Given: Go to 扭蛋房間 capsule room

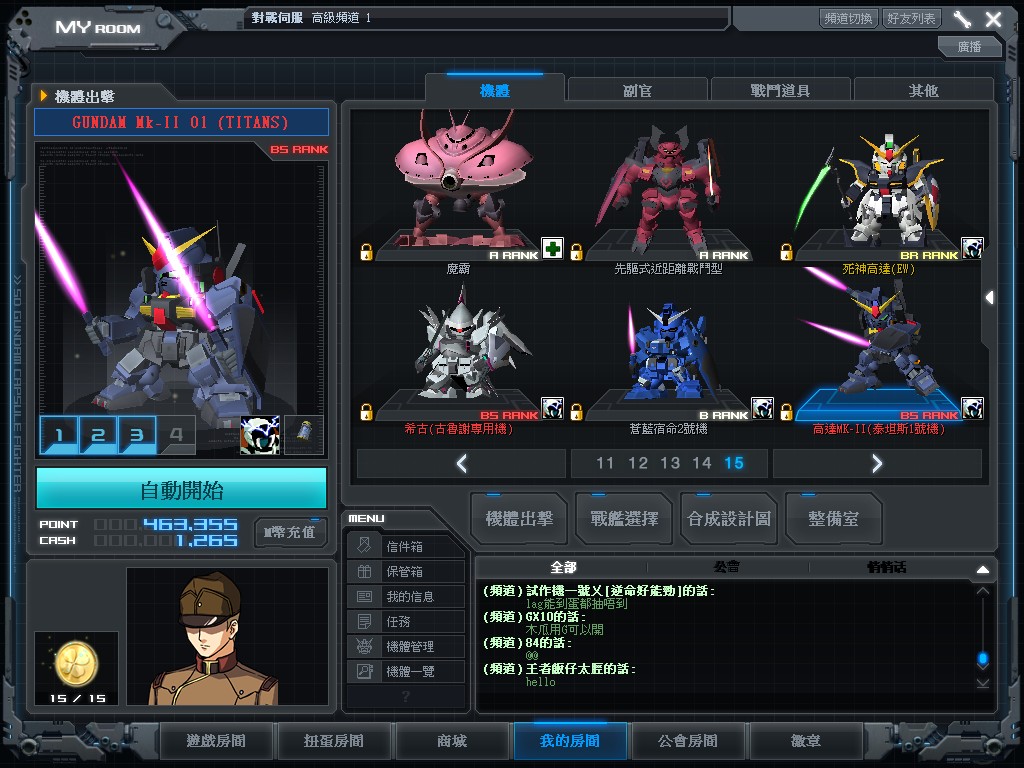Looking at the screenshot, I should 334,741.
